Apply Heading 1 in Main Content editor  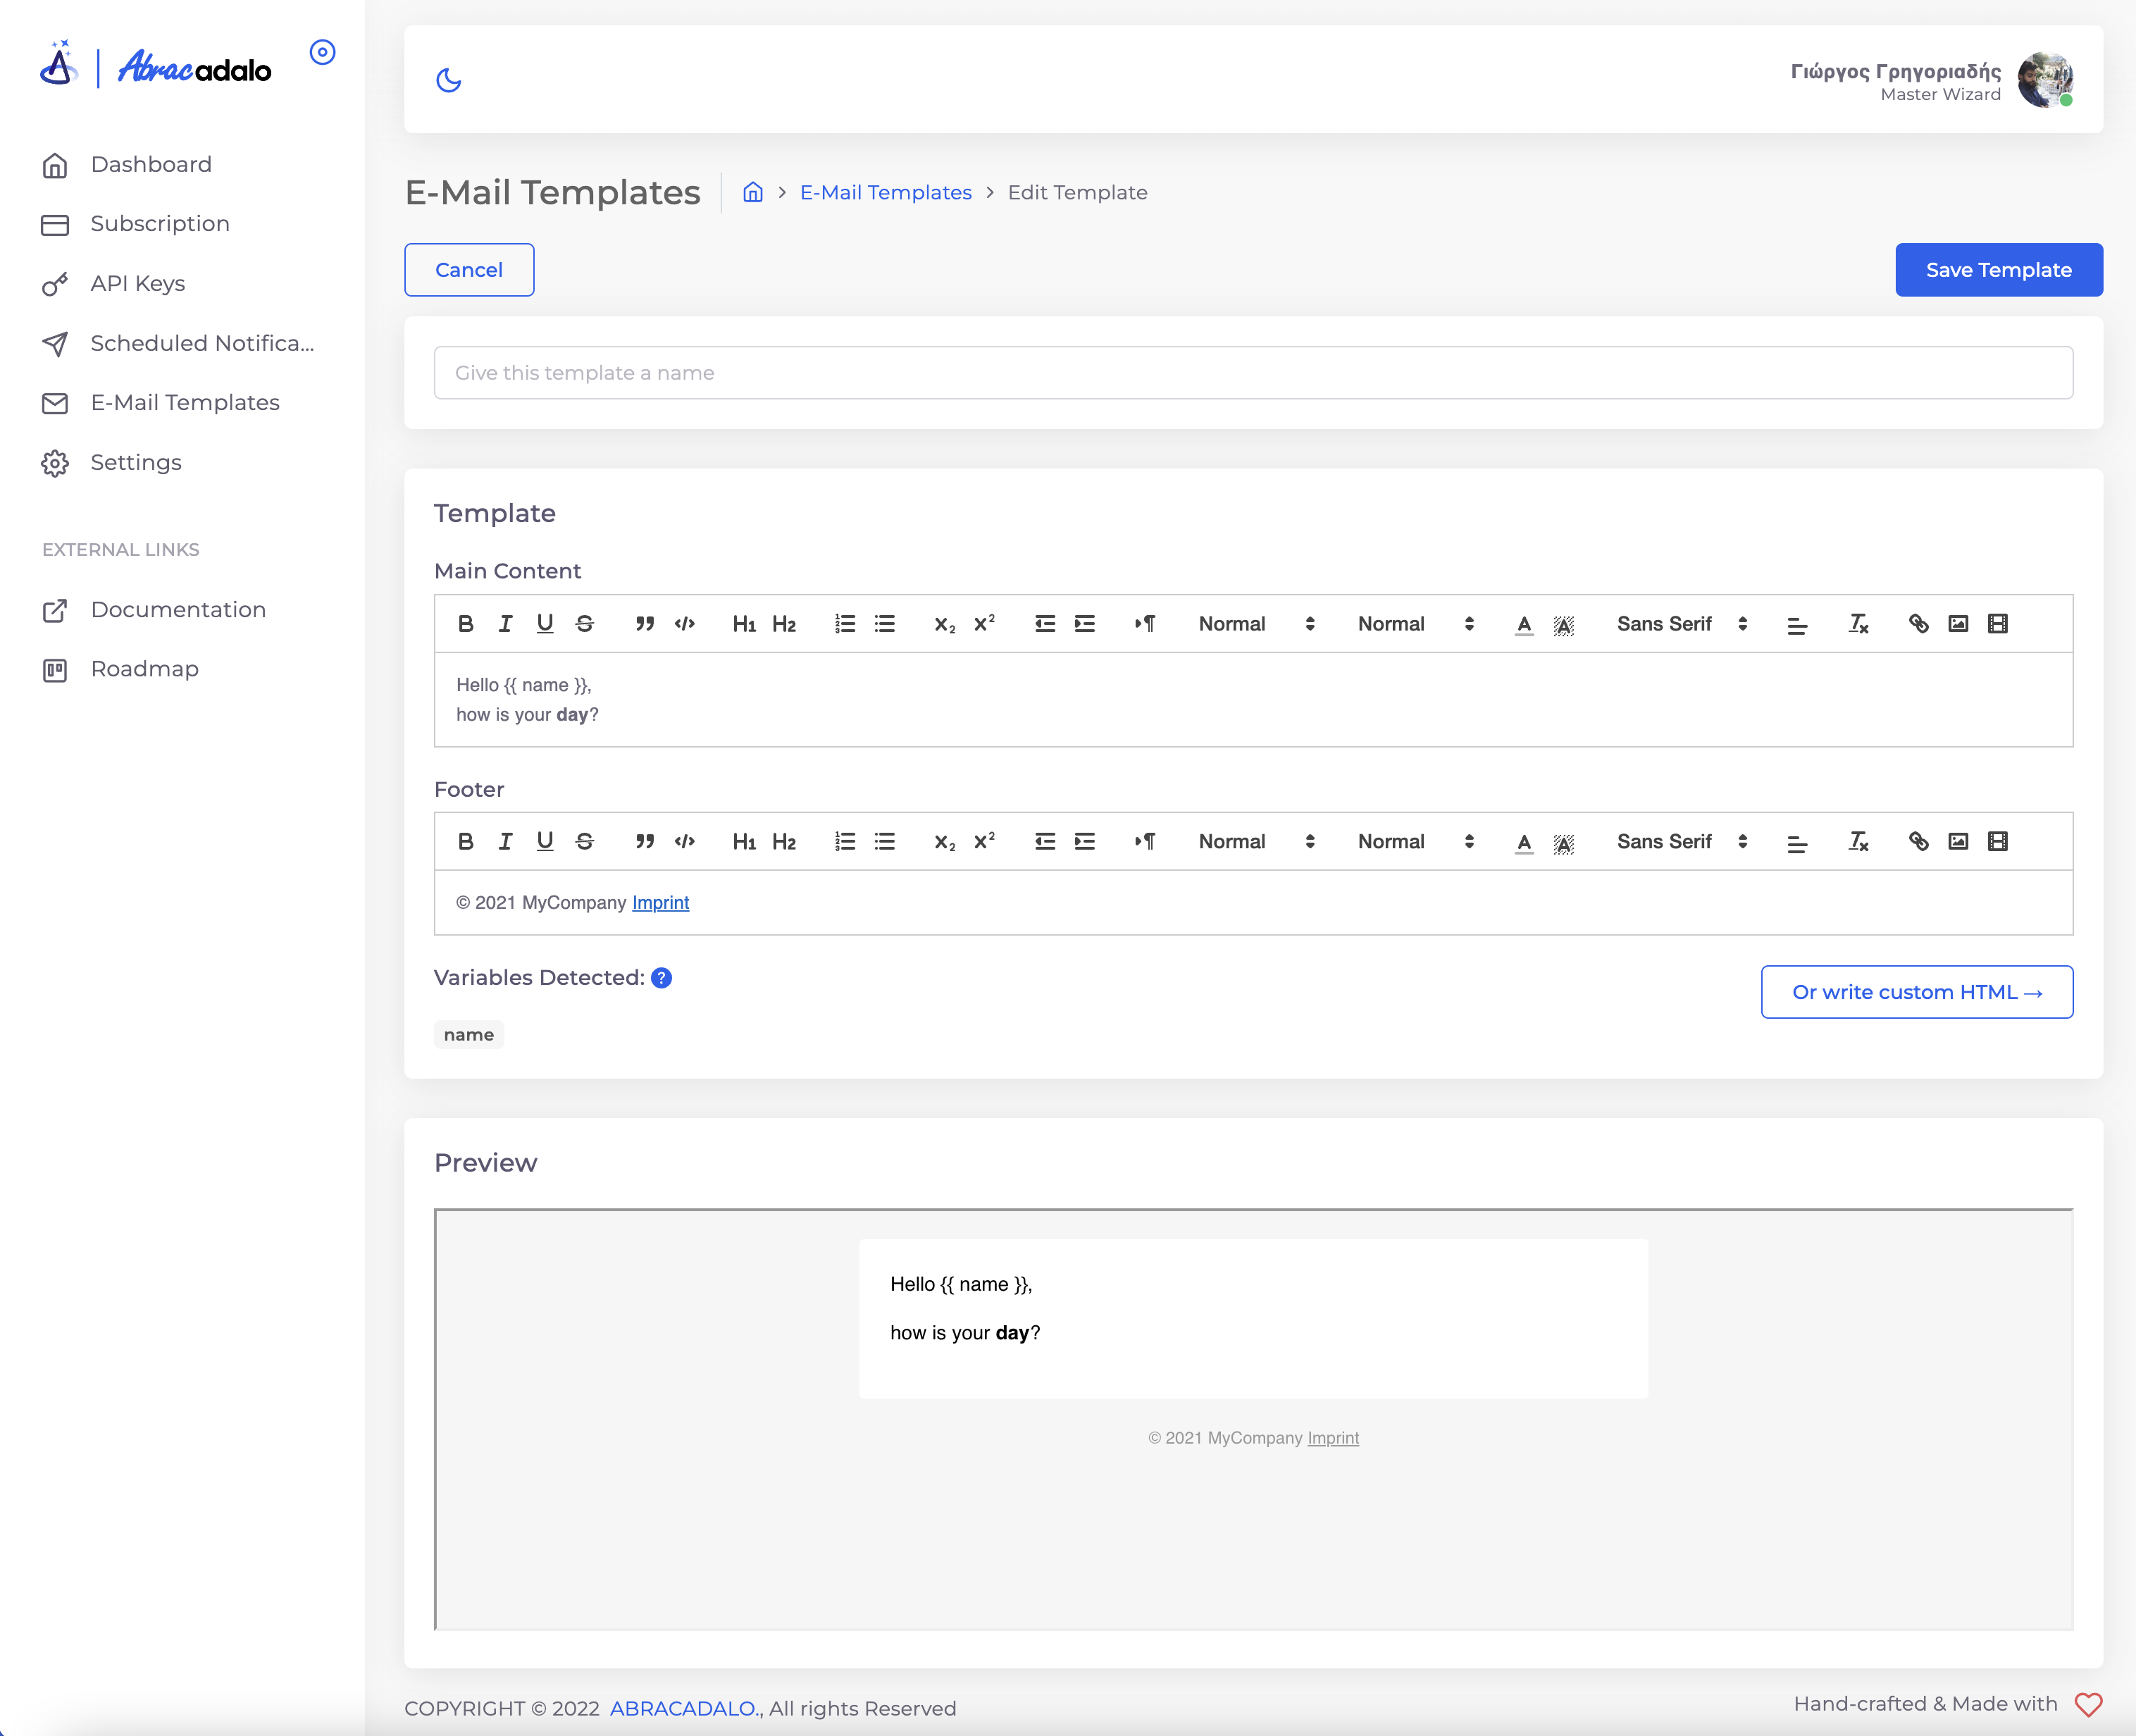[x=744, y=624]
